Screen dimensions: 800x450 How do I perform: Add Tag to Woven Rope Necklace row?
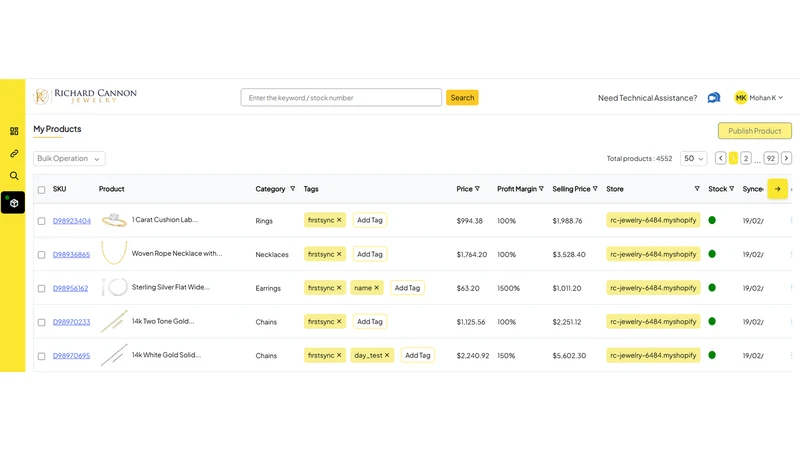(370, 254)
